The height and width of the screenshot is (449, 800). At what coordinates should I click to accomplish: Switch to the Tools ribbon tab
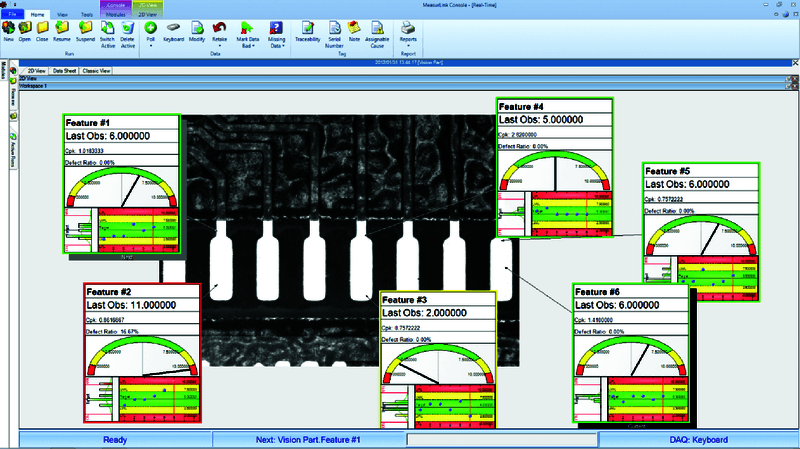click(x=87, y=15)
